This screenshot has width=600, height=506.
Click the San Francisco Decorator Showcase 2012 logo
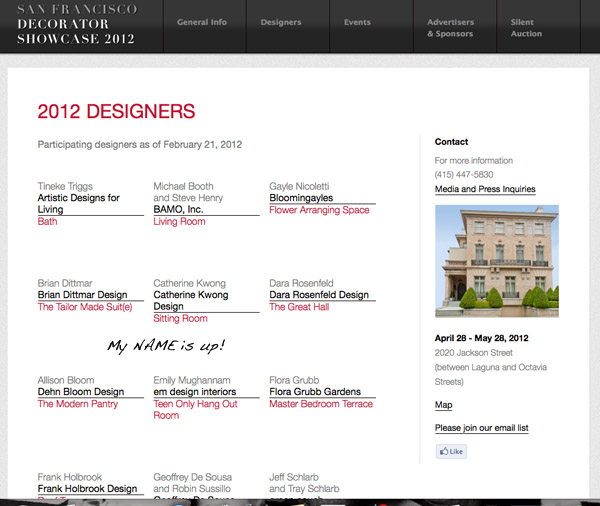tap(76, 24)
